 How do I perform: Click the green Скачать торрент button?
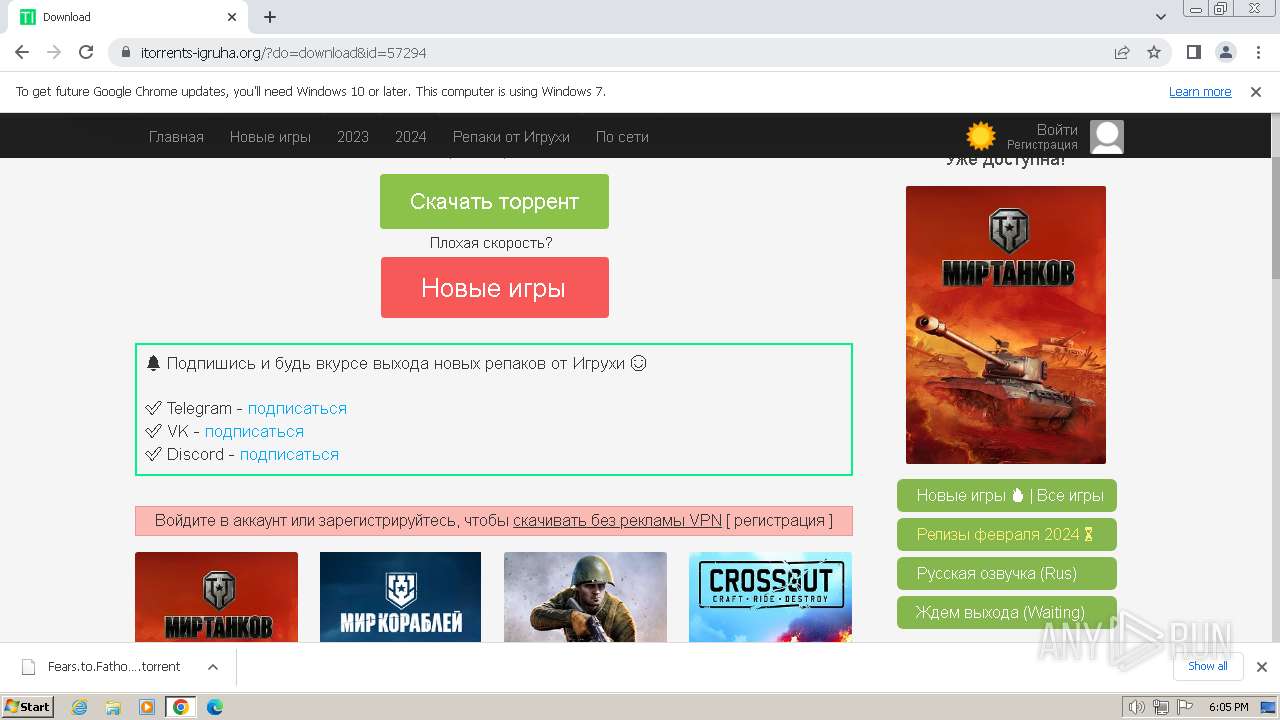[494, 201]
